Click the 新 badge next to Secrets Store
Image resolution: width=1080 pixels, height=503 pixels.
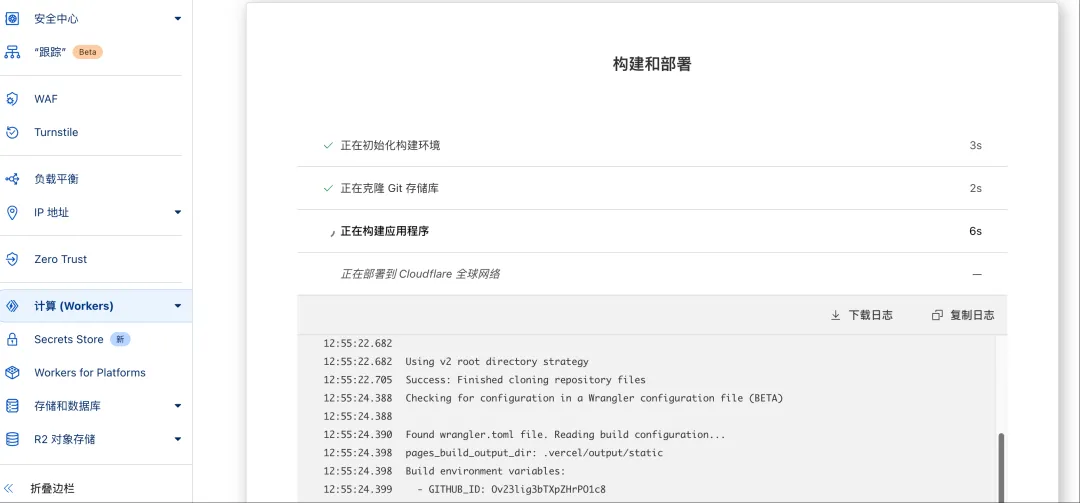[x=120, y=339]
